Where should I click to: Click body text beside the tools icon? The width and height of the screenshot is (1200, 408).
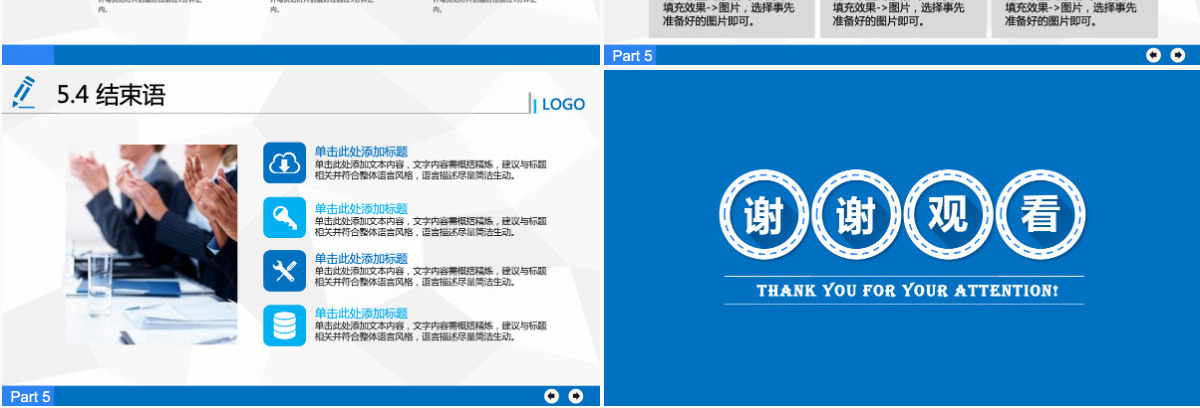point(431,276)
